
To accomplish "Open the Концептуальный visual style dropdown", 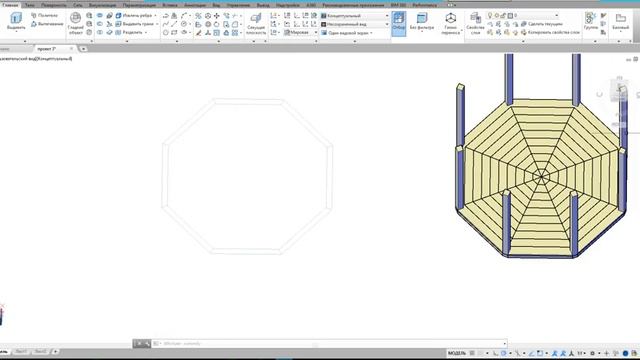I will [354, 16].
